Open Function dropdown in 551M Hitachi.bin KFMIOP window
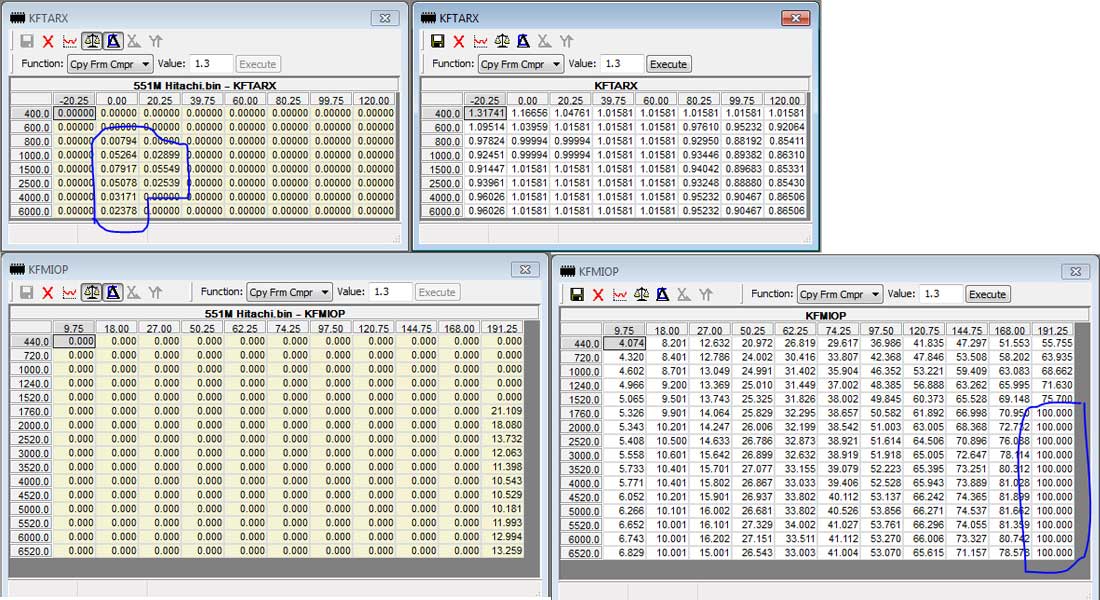The image size is (1100, 600). [x=289, y=292]
